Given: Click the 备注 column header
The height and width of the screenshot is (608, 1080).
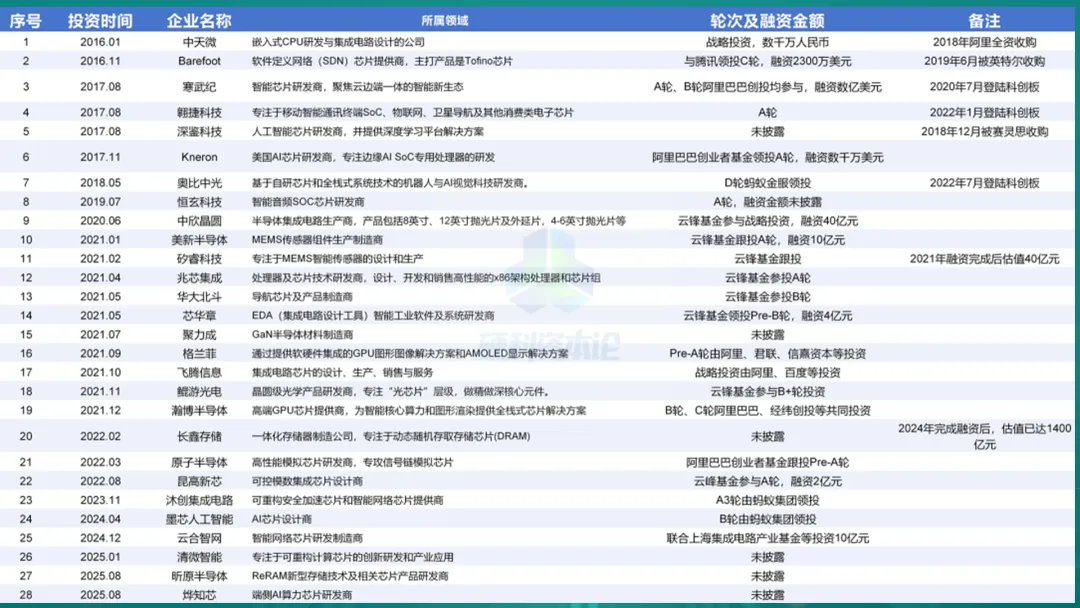Looking at the screenshot, I should pos(984,21).
